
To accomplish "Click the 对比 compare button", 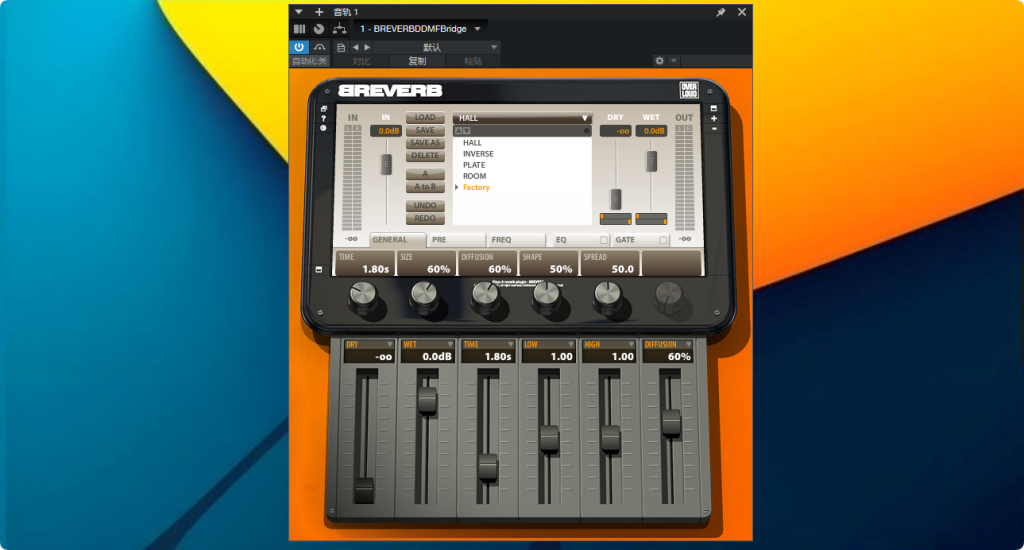I will [361, 61].
